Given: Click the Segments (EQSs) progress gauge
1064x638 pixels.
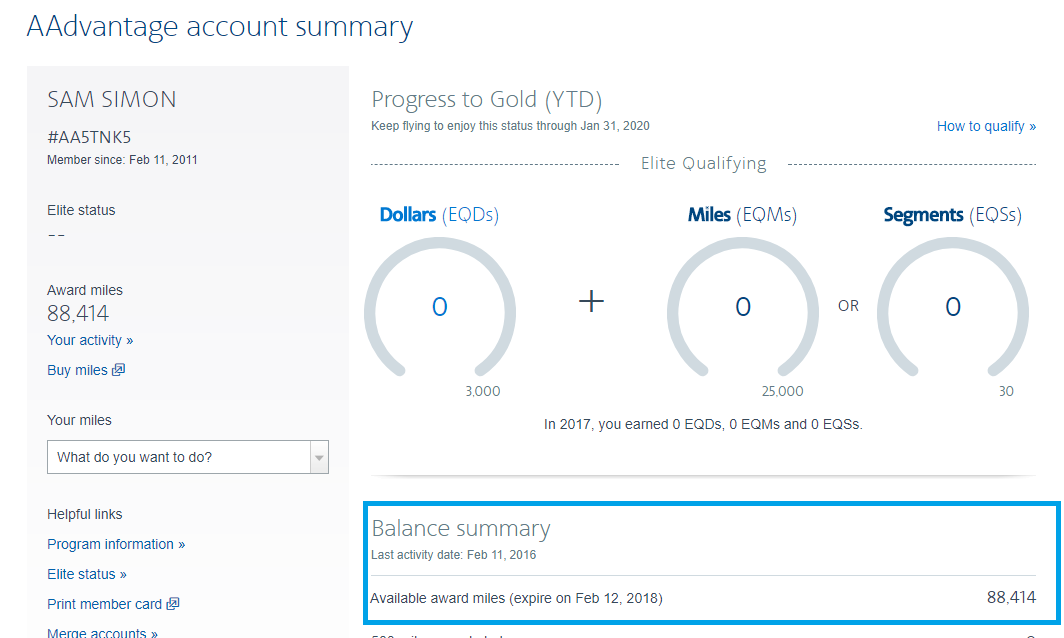Looking at the screenshot, I should (953, 307).
